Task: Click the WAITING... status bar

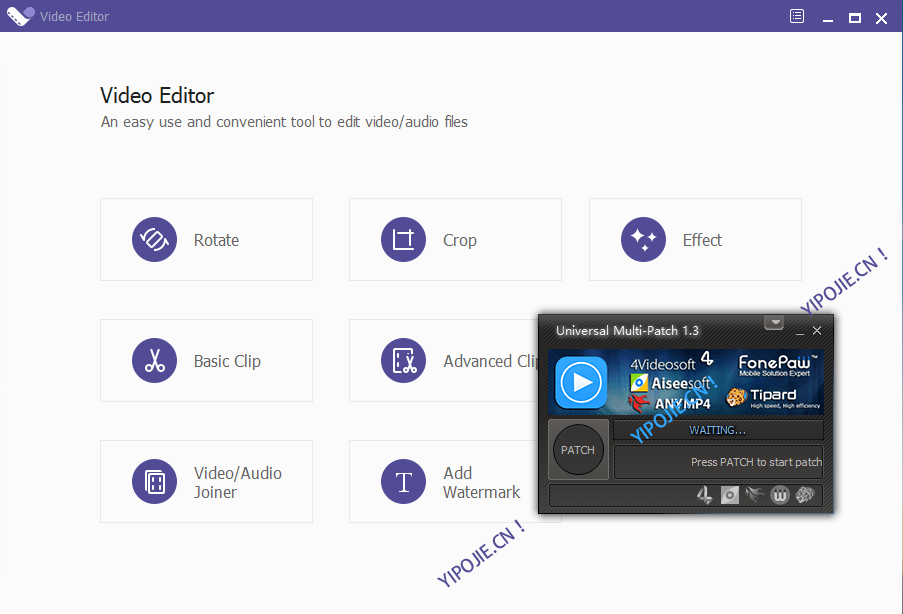Action: [718, 430]
